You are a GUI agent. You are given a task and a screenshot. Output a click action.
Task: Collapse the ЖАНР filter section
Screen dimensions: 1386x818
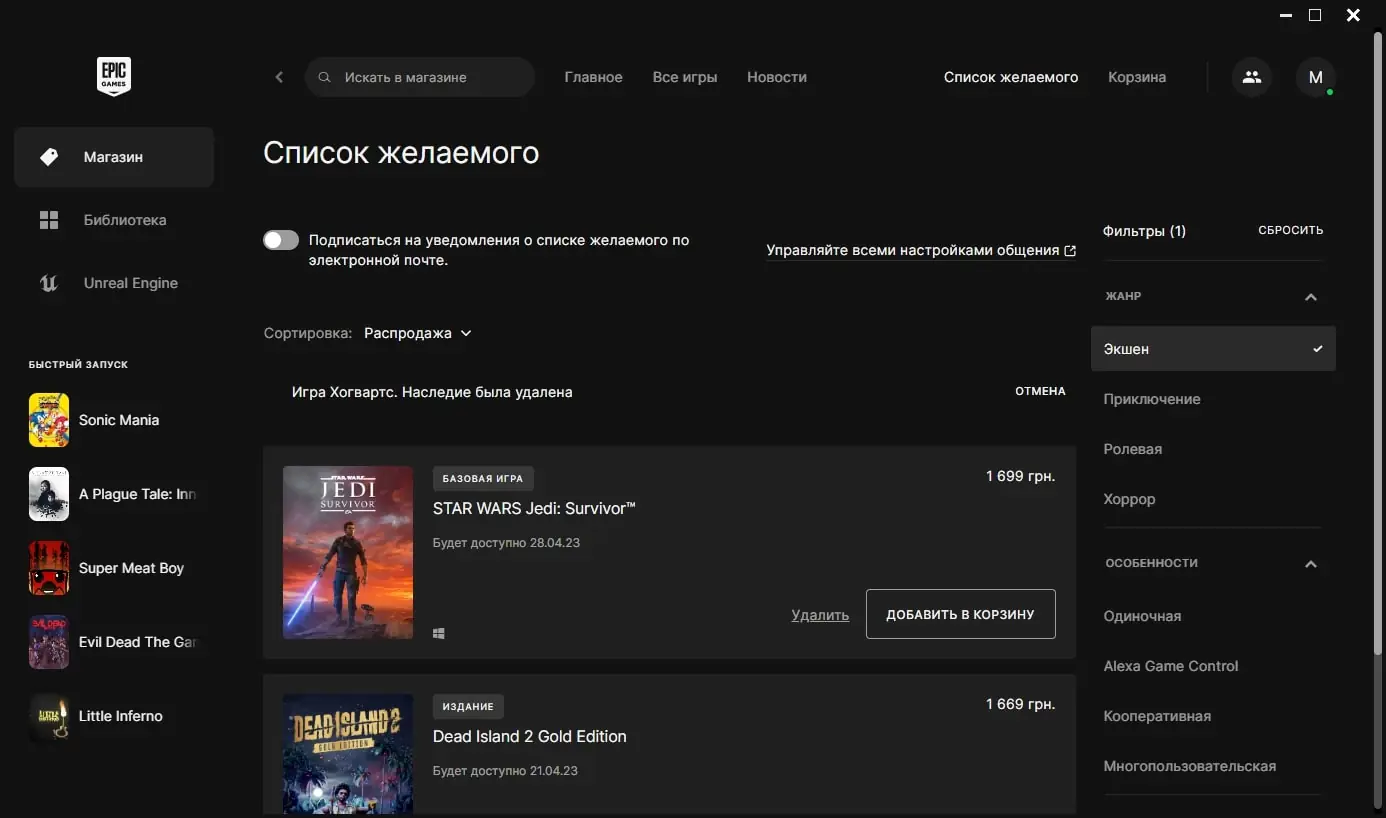pos(1311,297)
